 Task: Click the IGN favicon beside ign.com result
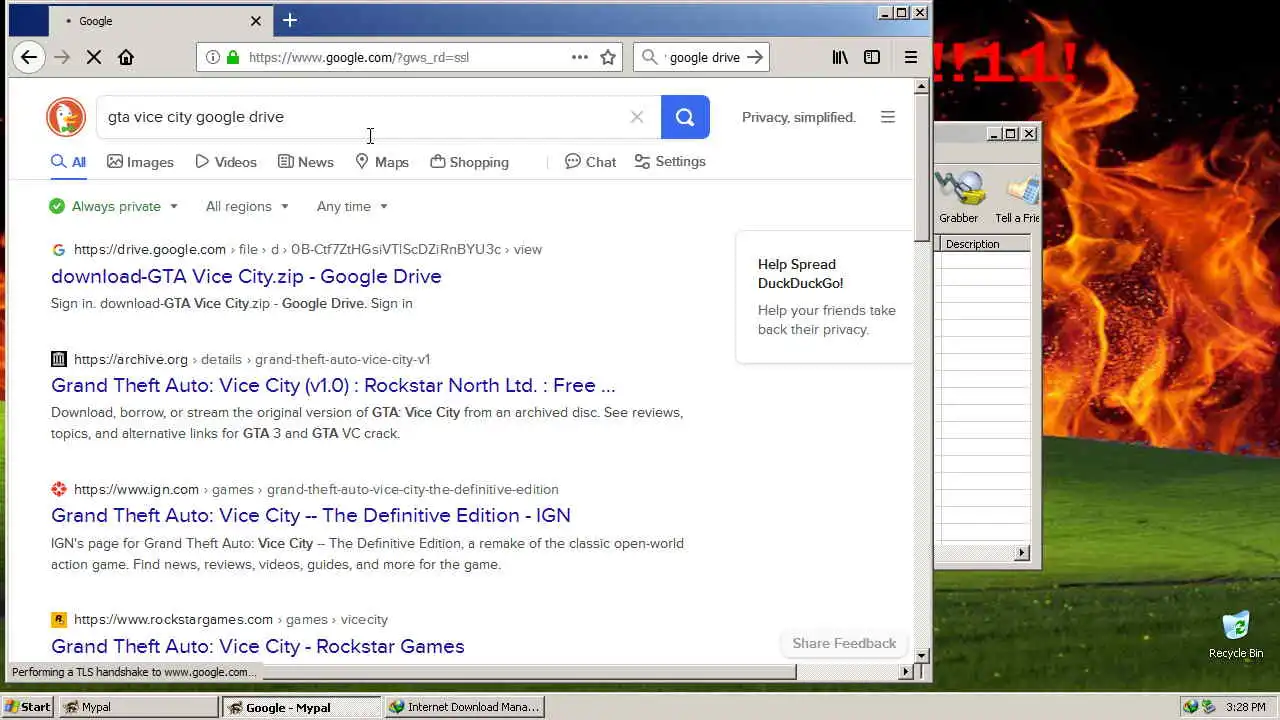59,489
